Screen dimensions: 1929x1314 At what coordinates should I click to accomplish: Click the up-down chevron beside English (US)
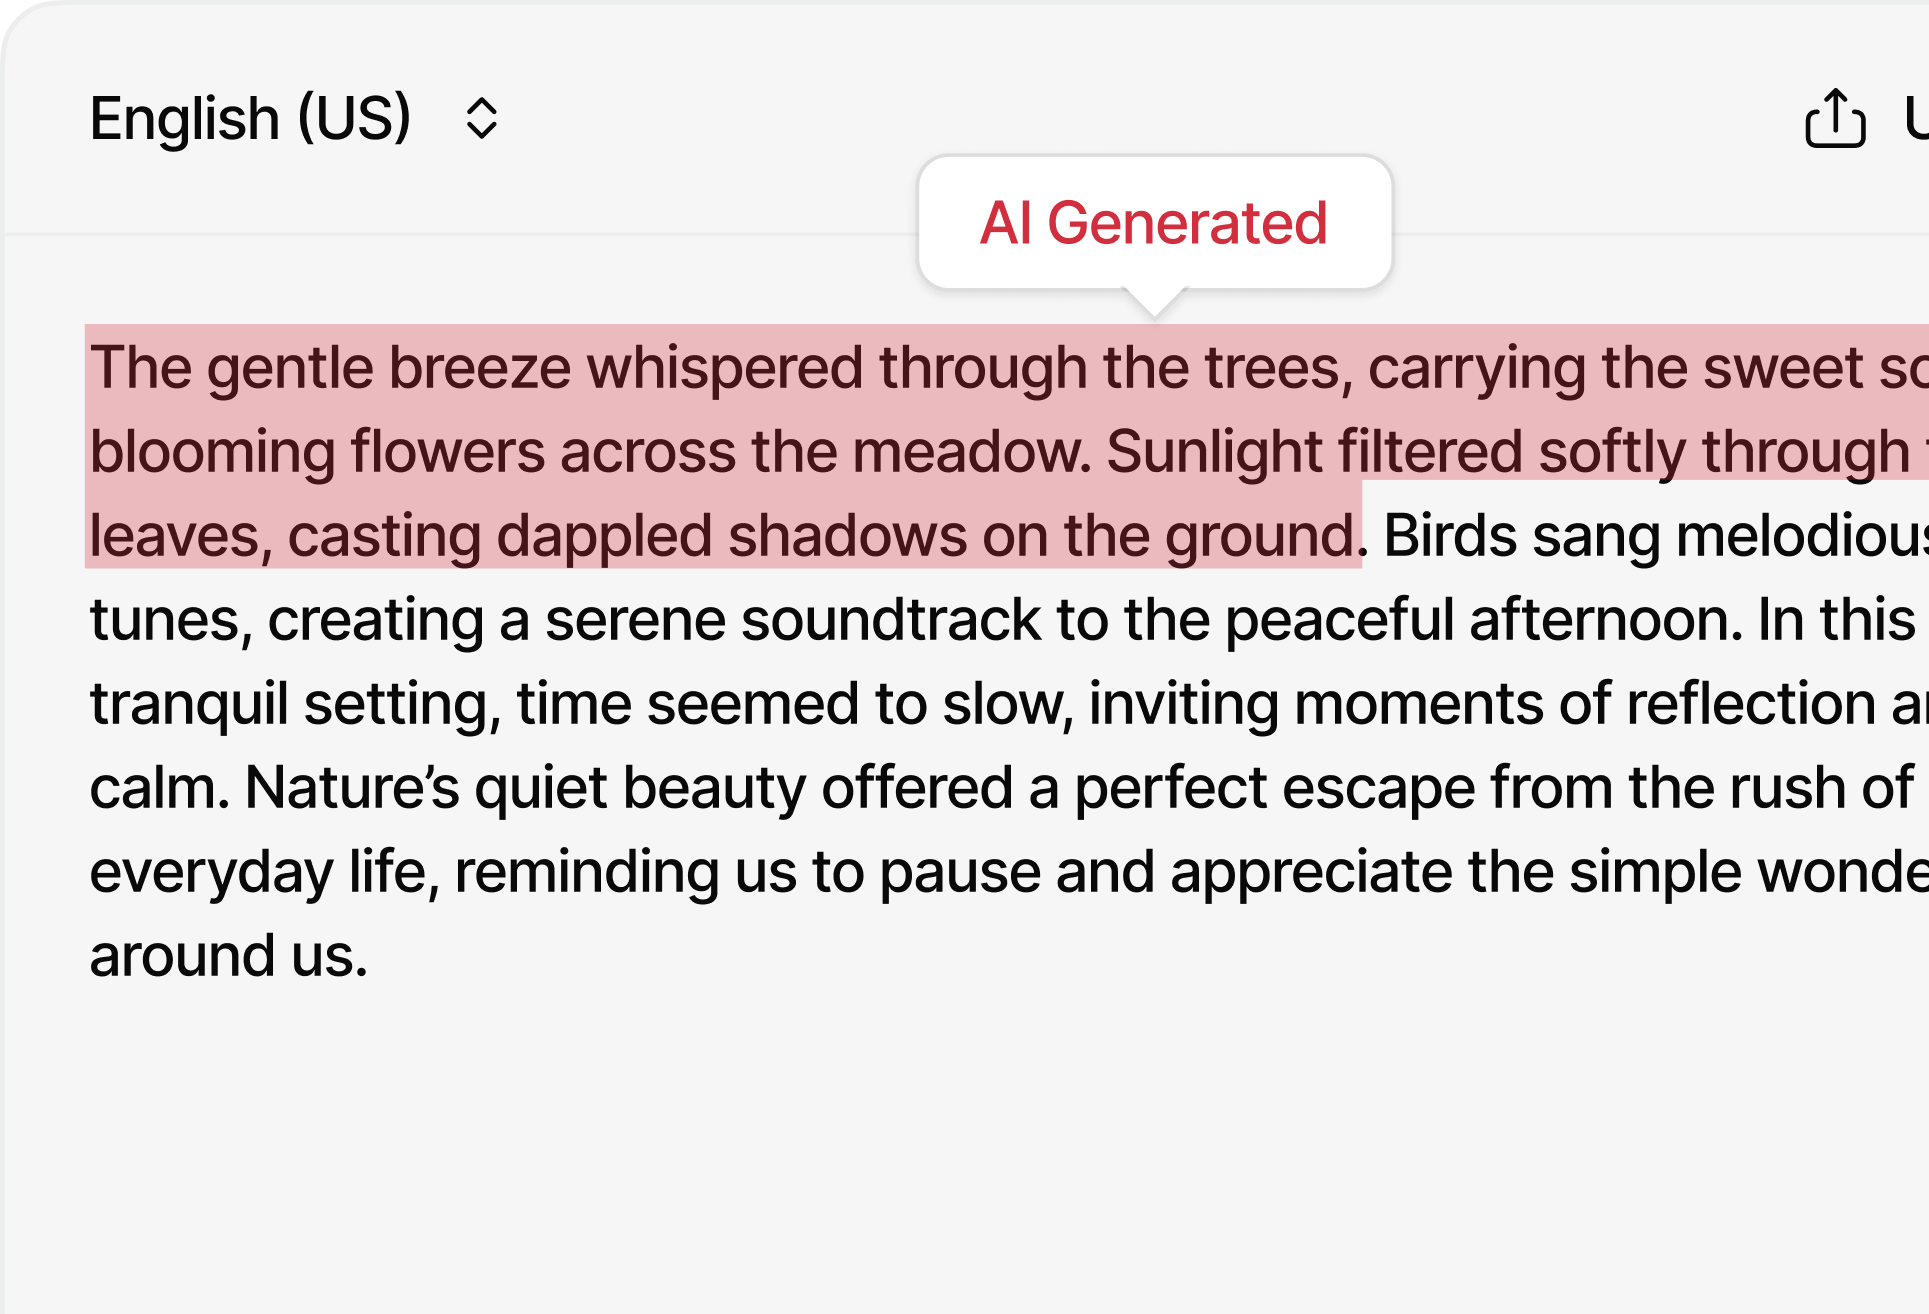(481, 119)
